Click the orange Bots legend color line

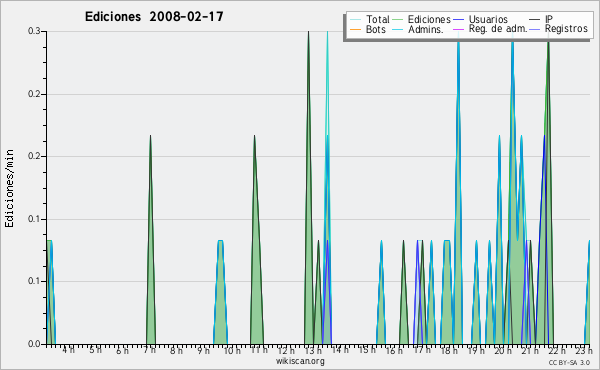coord(355,29)
